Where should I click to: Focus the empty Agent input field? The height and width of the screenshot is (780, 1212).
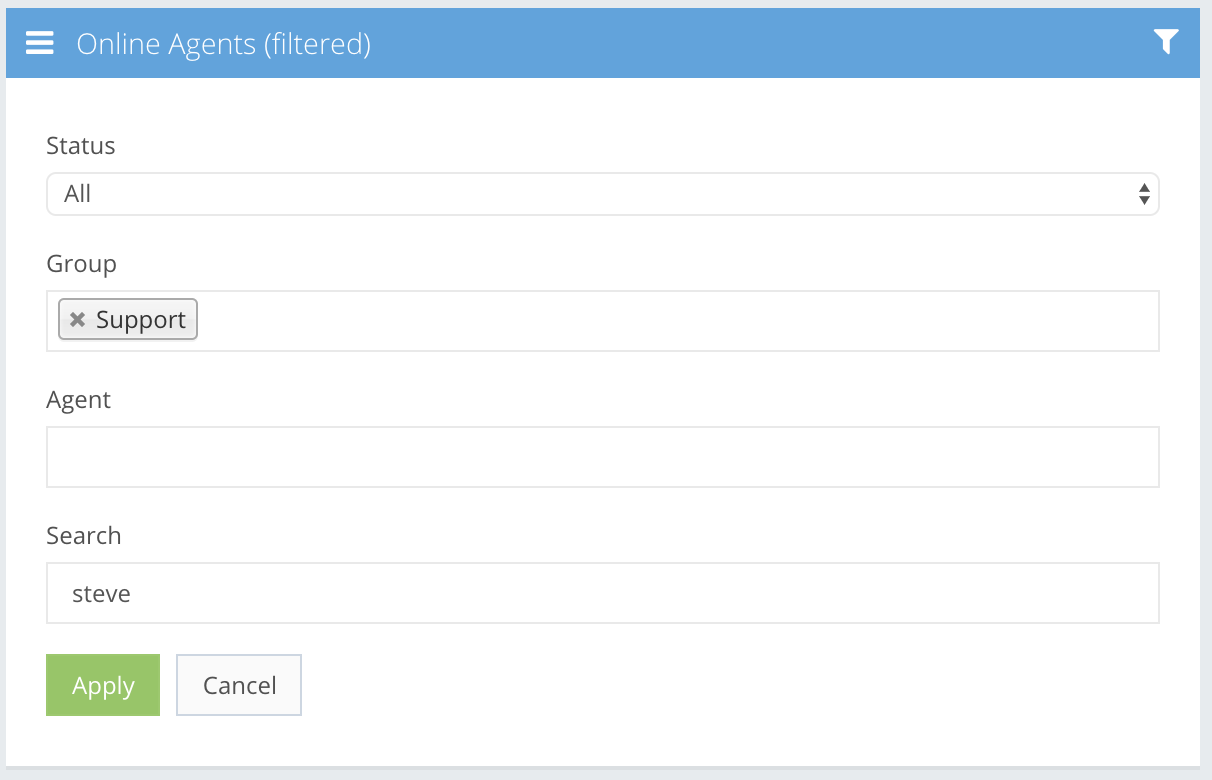(602, 457)
